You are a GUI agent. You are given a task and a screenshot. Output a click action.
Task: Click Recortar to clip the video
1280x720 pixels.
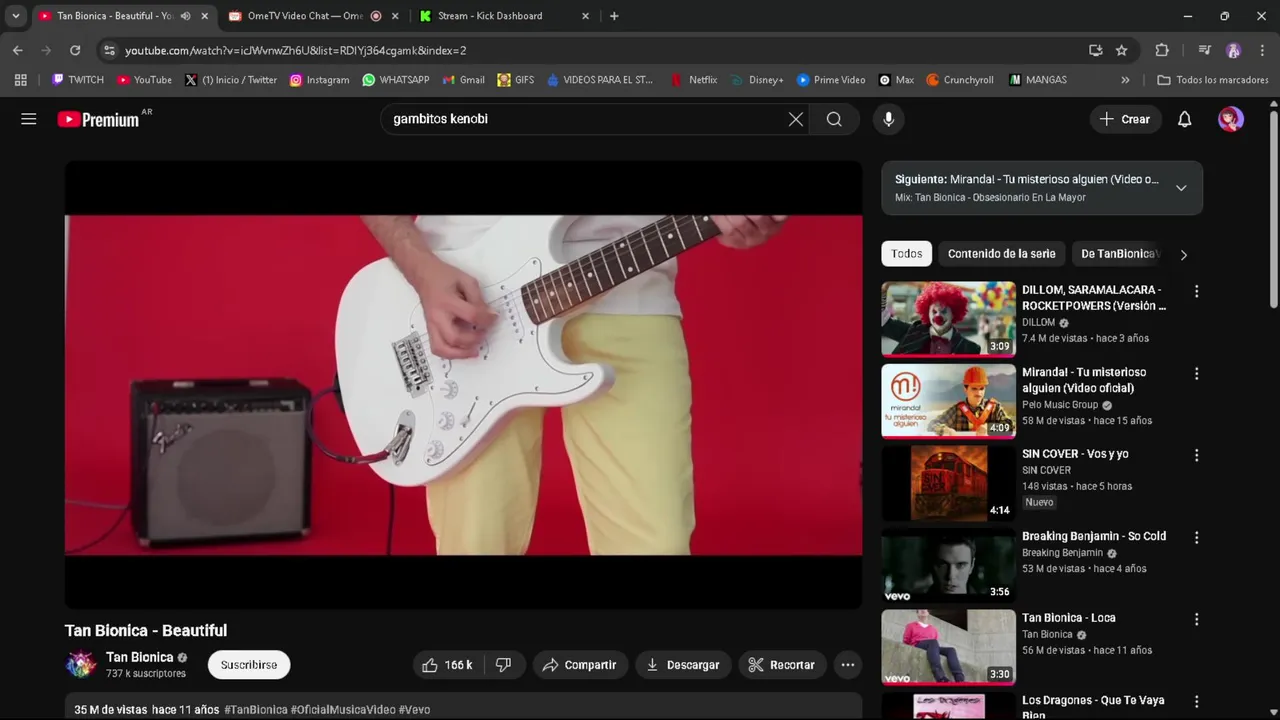pos(782,665)
